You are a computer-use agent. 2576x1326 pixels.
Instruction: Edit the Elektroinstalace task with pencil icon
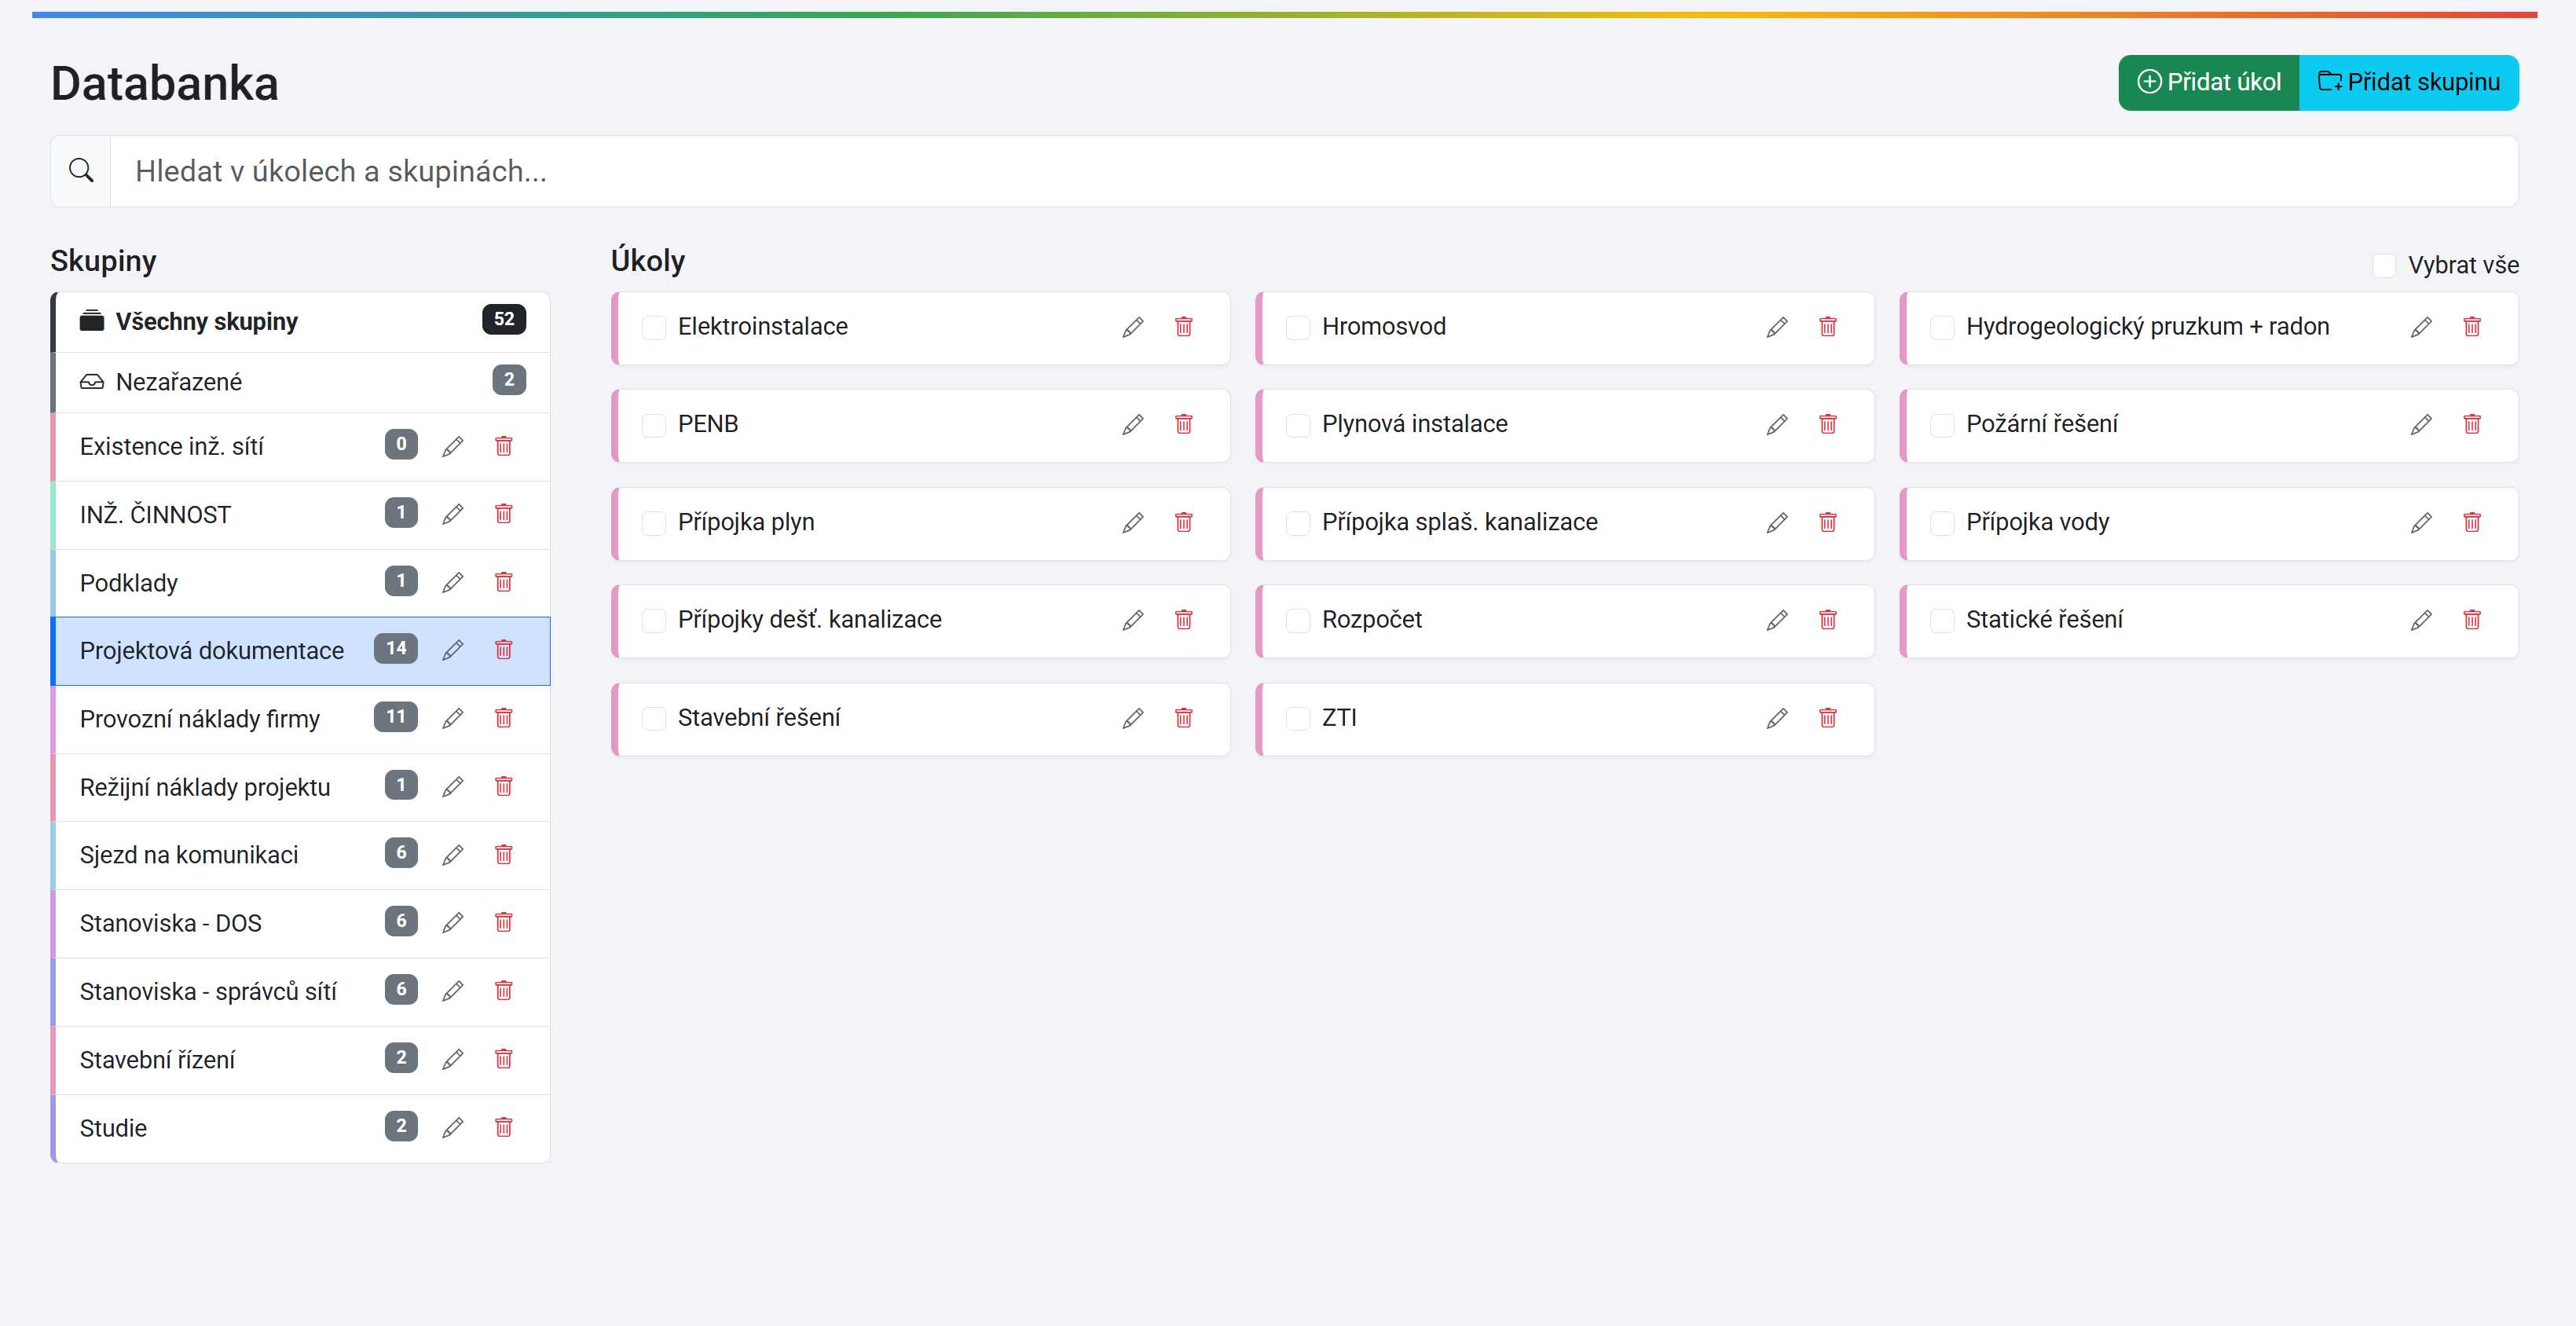coord(1132,327)
